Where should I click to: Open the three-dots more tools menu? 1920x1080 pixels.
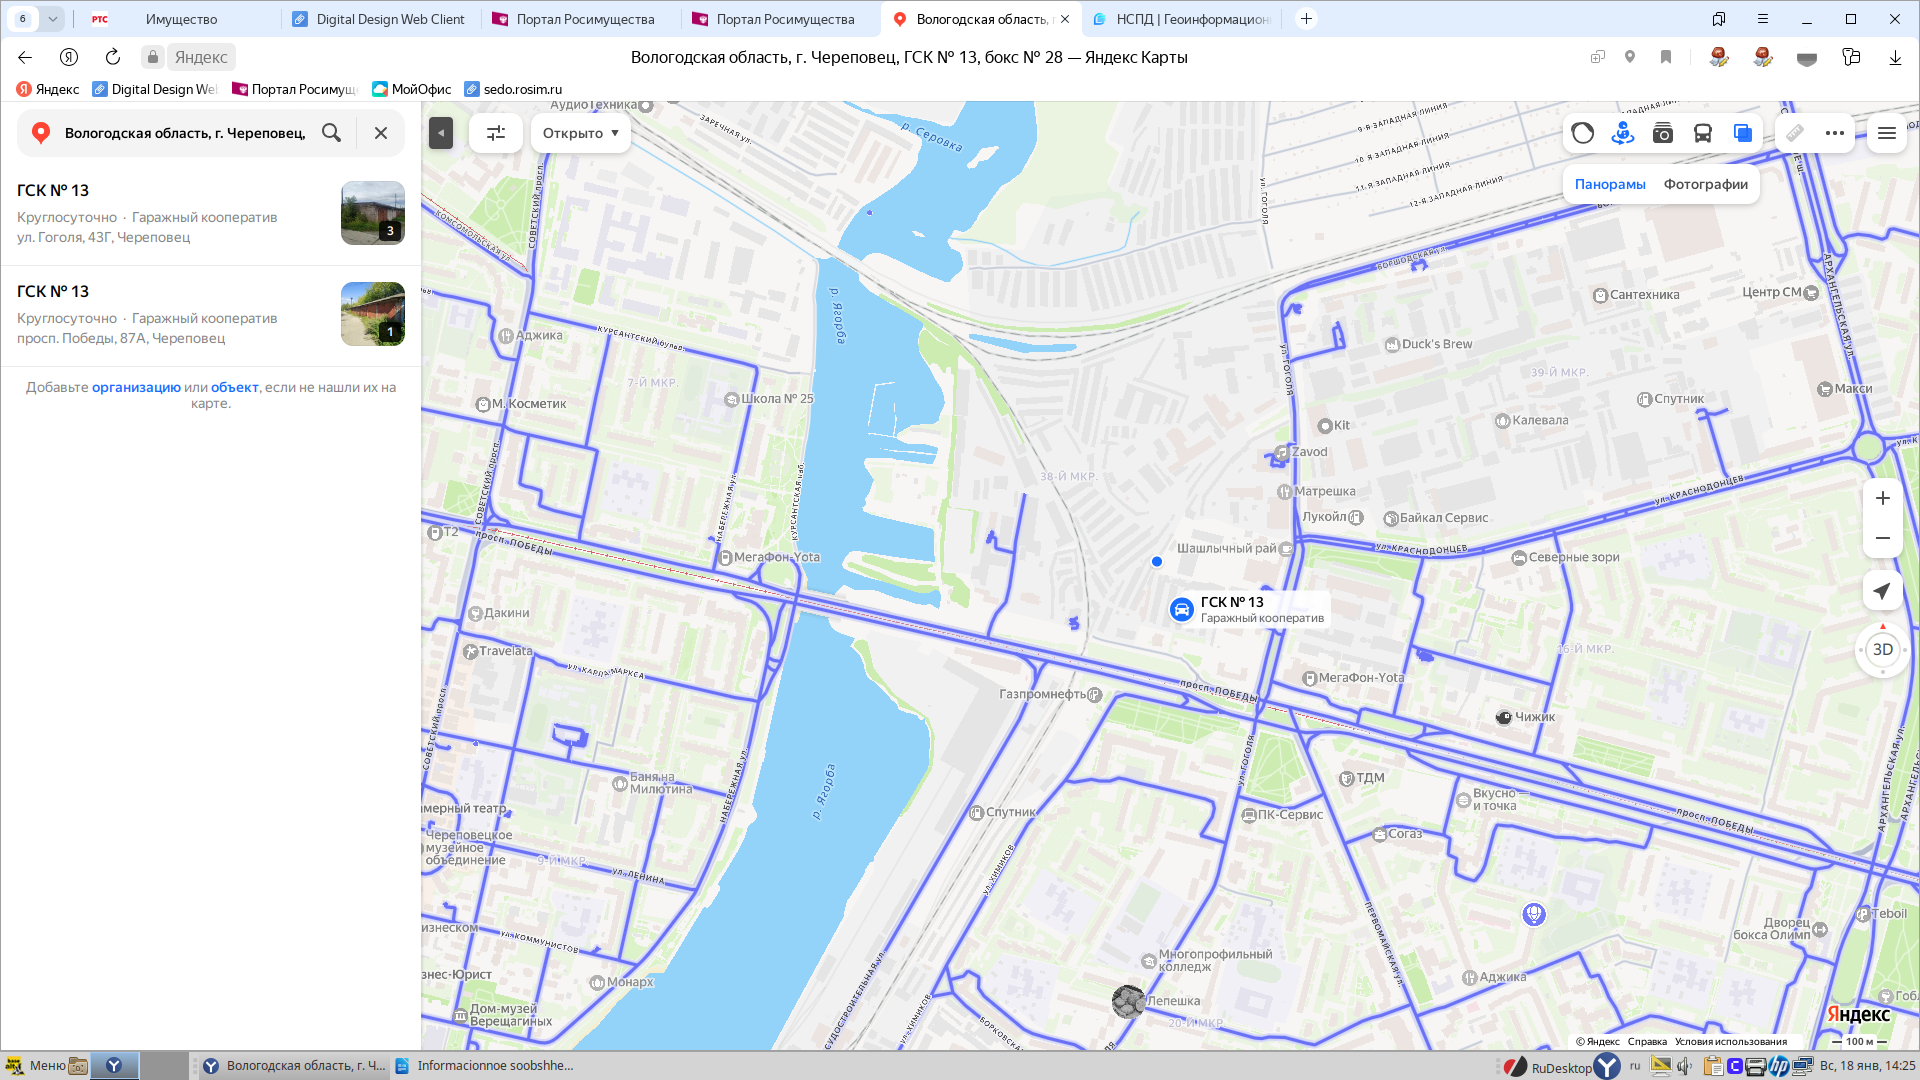1834,133
